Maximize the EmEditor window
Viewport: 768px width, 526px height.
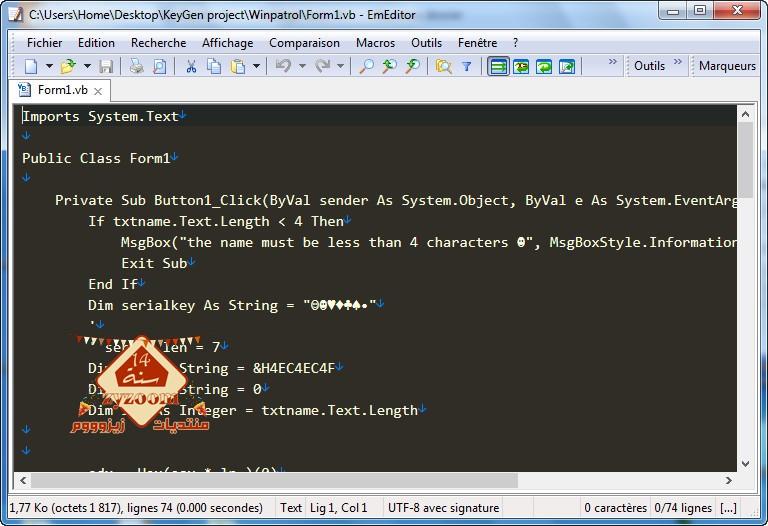(x=700, y=10)
